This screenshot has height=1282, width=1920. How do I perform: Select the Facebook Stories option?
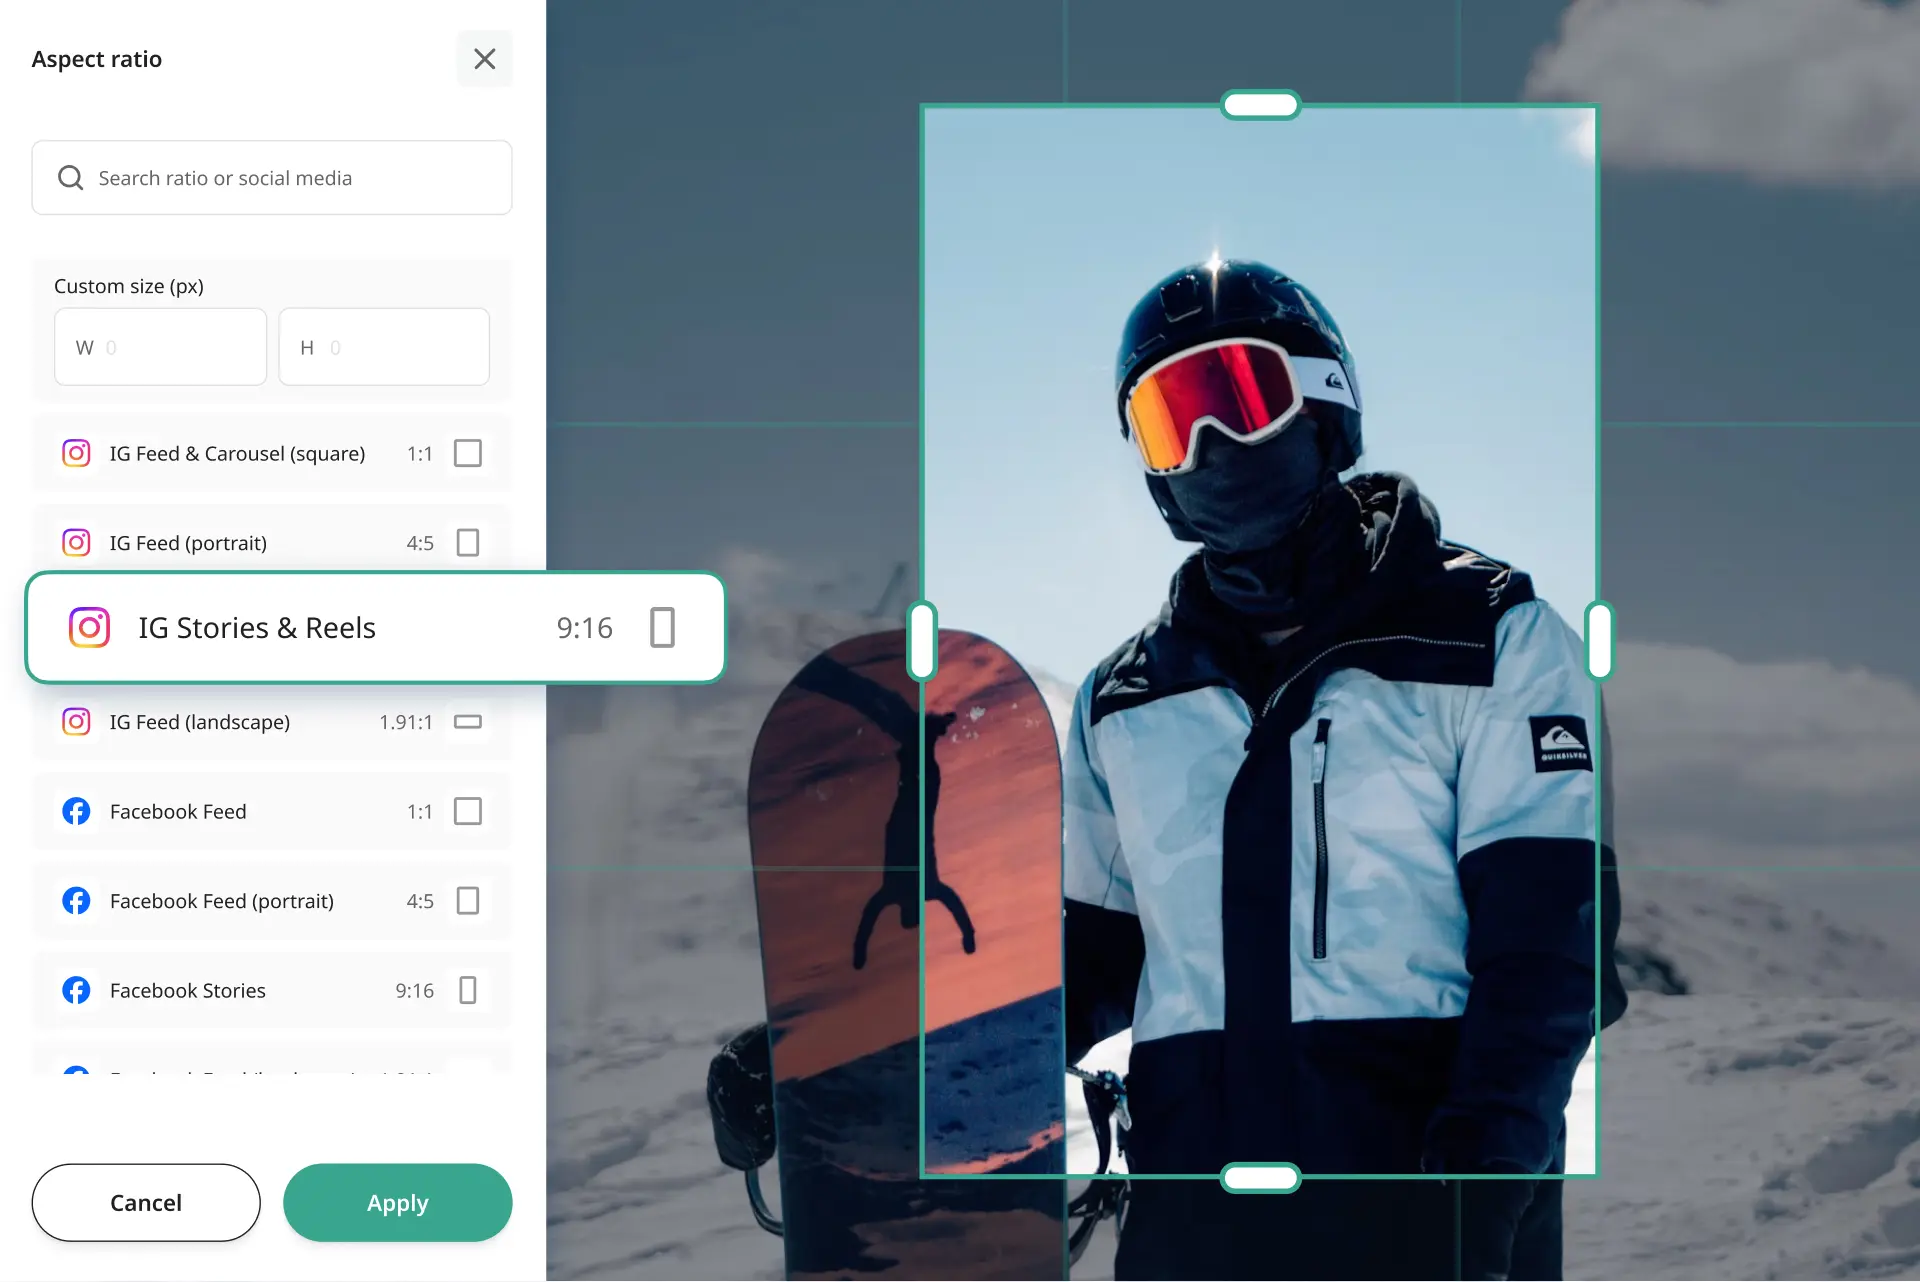tap(250, 990)
